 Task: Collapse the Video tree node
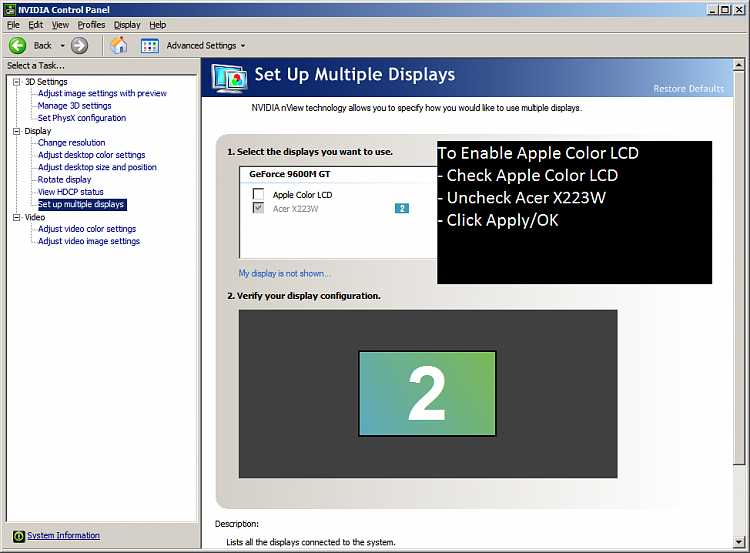point(17,217)
